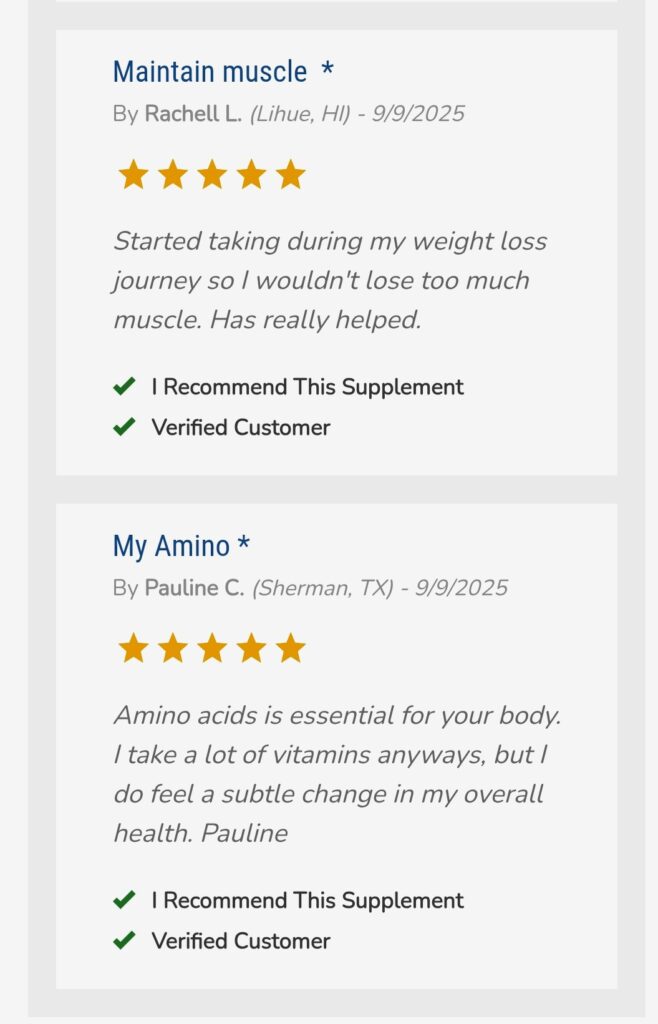The image size is (658, 1024).
Task: Click the 'My Amino' review title
Action: click(x=171, y=546)
